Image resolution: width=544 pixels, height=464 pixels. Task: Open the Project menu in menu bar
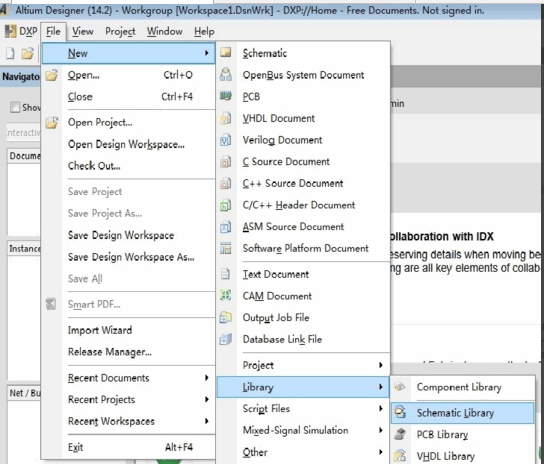click(120, 32)
